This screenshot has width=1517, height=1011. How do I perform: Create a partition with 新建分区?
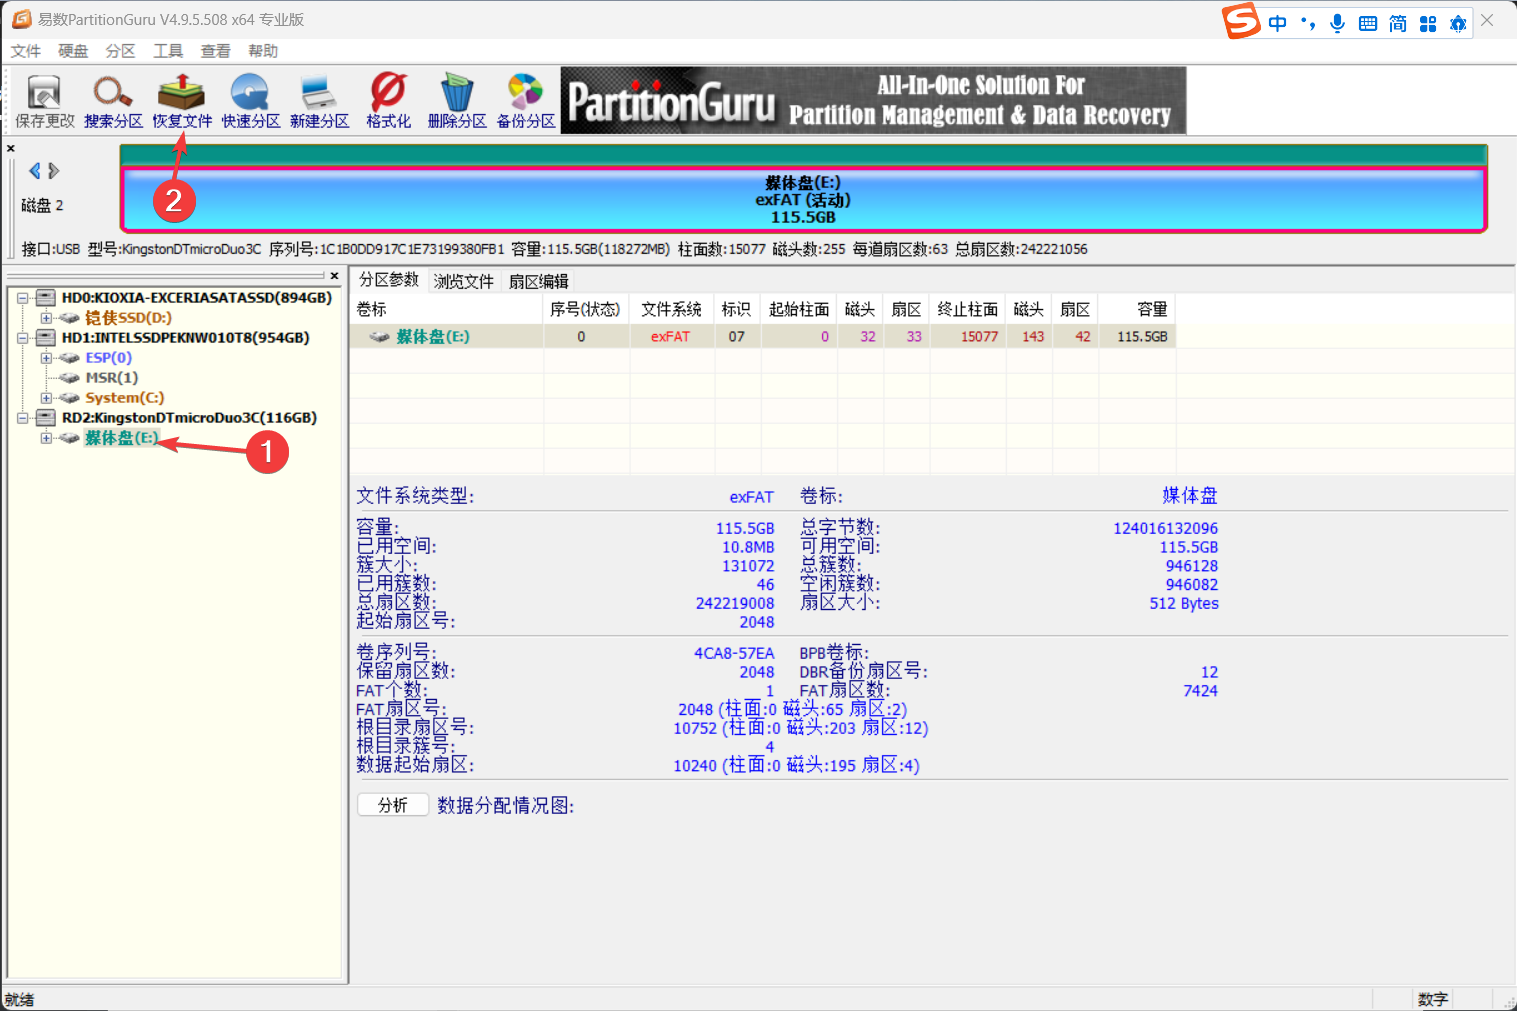tap(319, 102)
